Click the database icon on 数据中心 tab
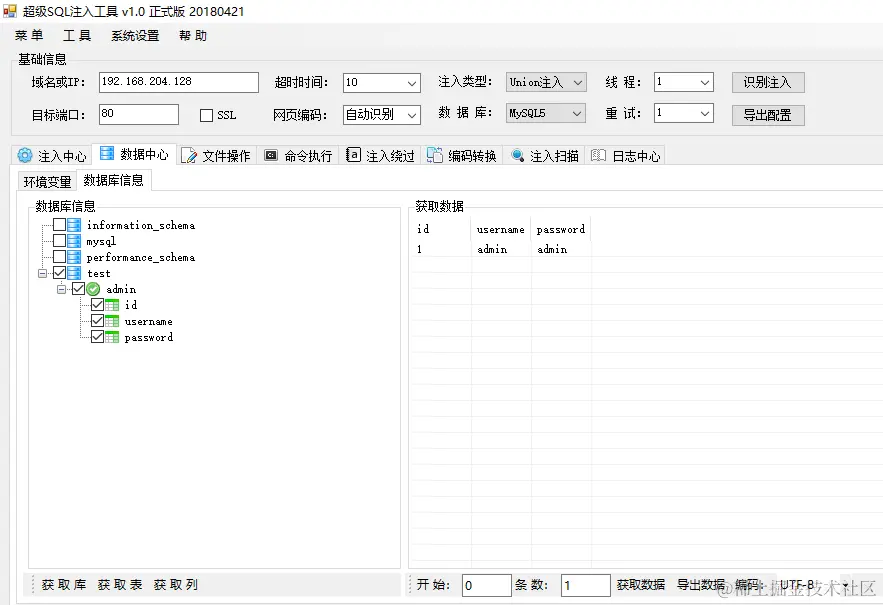The height and width of the screenshot is (605, 883). click(107, 153)
